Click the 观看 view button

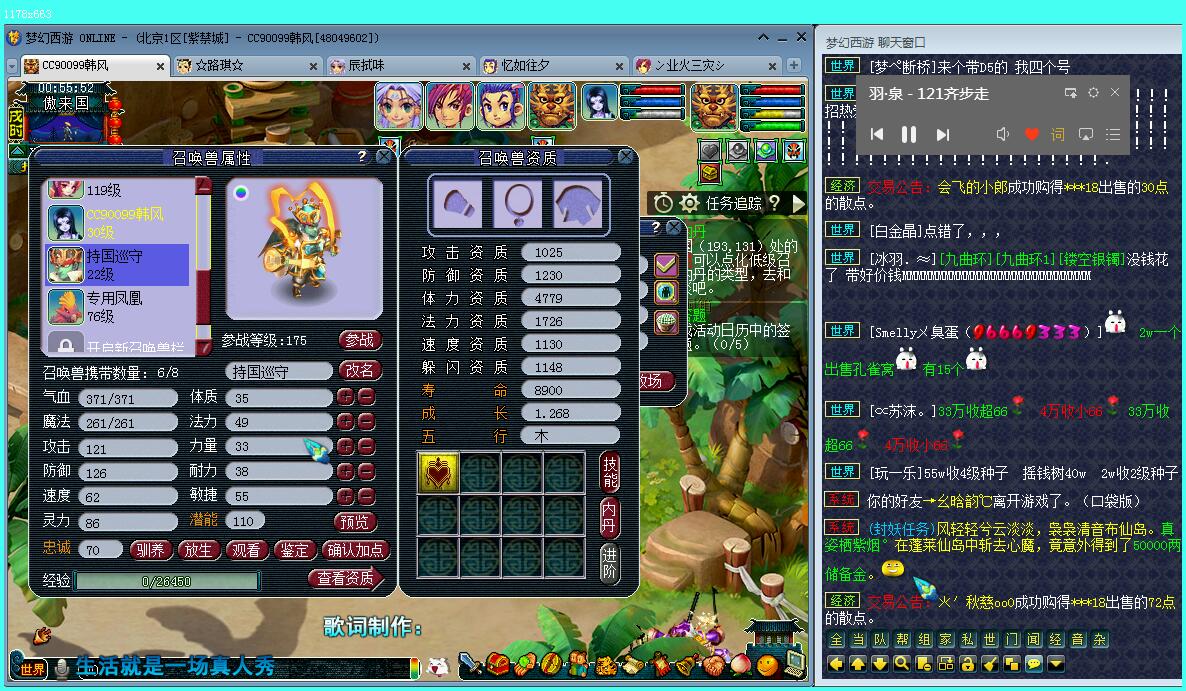(x=246, y=550)
